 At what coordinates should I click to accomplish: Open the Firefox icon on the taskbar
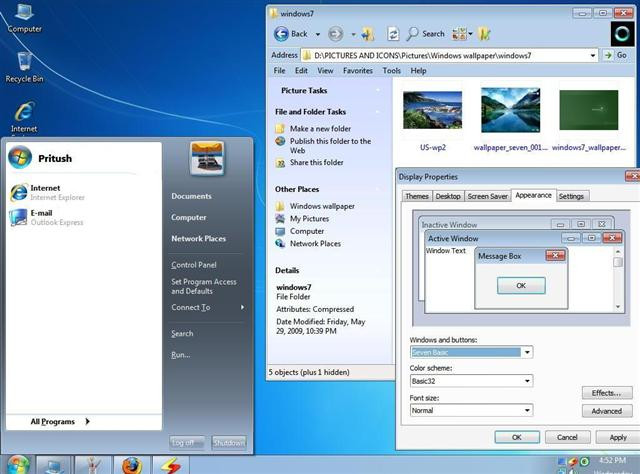point(131,465)
